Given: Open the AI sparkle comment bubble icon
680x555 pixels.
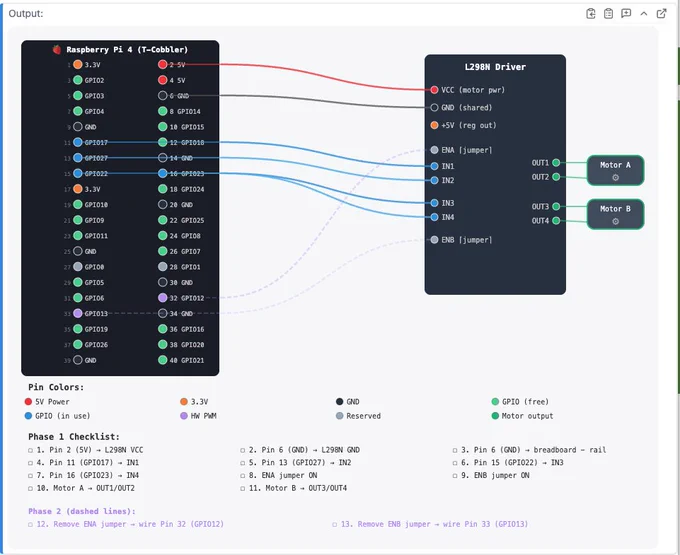Looking at the screenshot, I should tap(626, 13).
